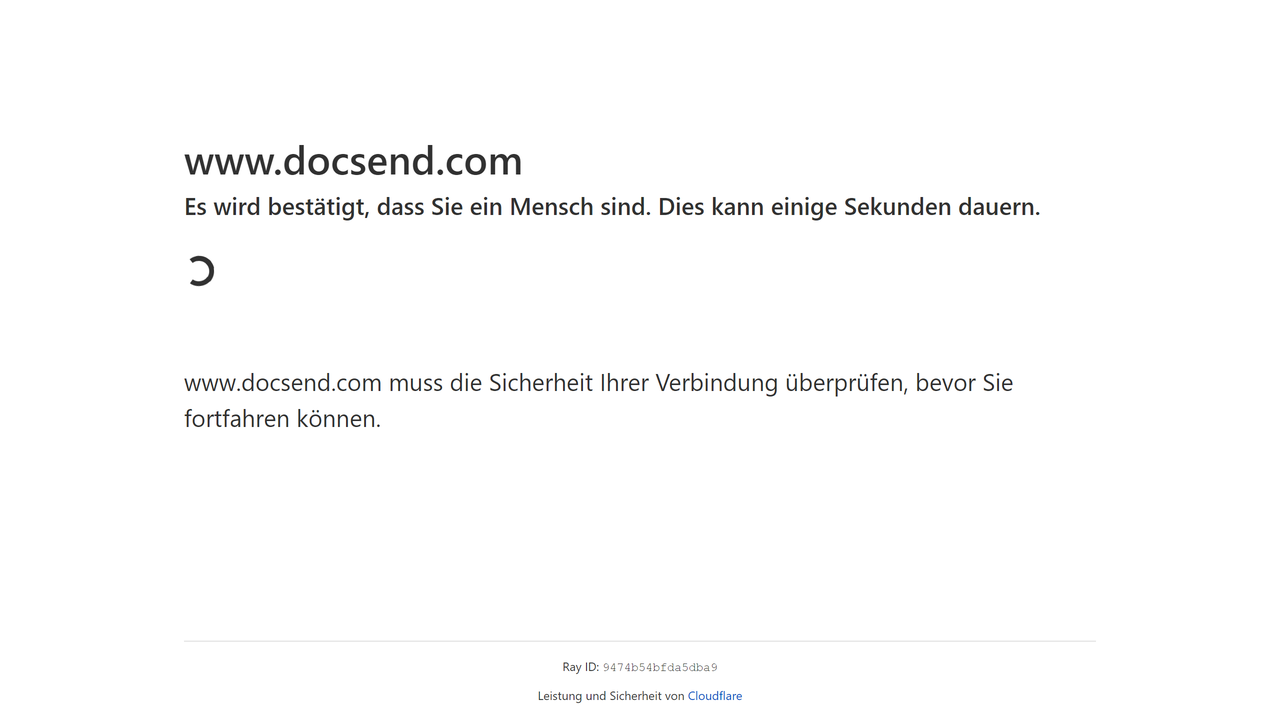Image resolution: width=1280 pixels, height=720 pixels.
Task: Click the "Leistung und Sicherheit von" footer text
Action: point(611,696)
